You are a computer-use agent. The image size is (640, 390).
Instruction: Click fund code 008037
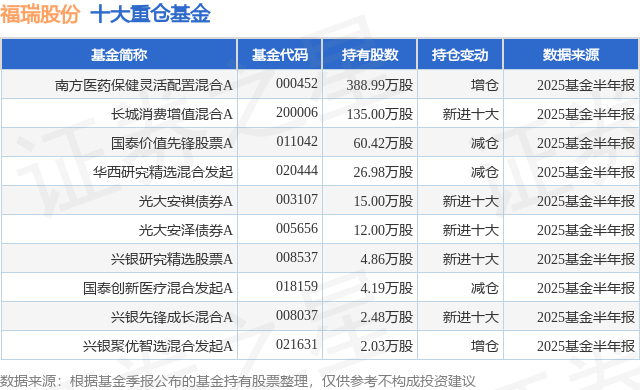tap(297, 315)
